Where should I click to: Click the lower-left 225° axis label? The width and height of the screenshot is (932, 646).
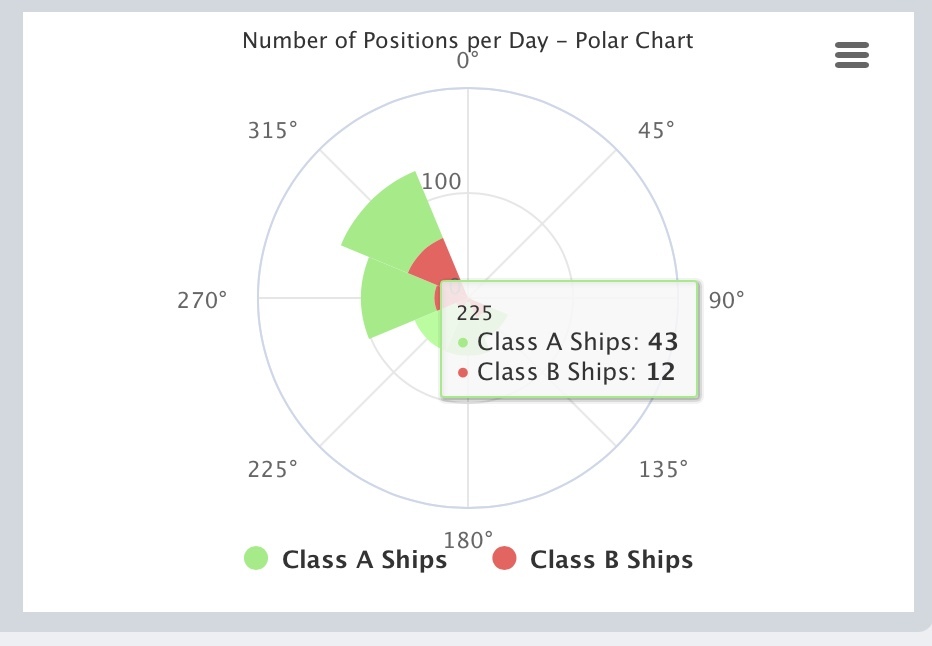pos(272,469)
